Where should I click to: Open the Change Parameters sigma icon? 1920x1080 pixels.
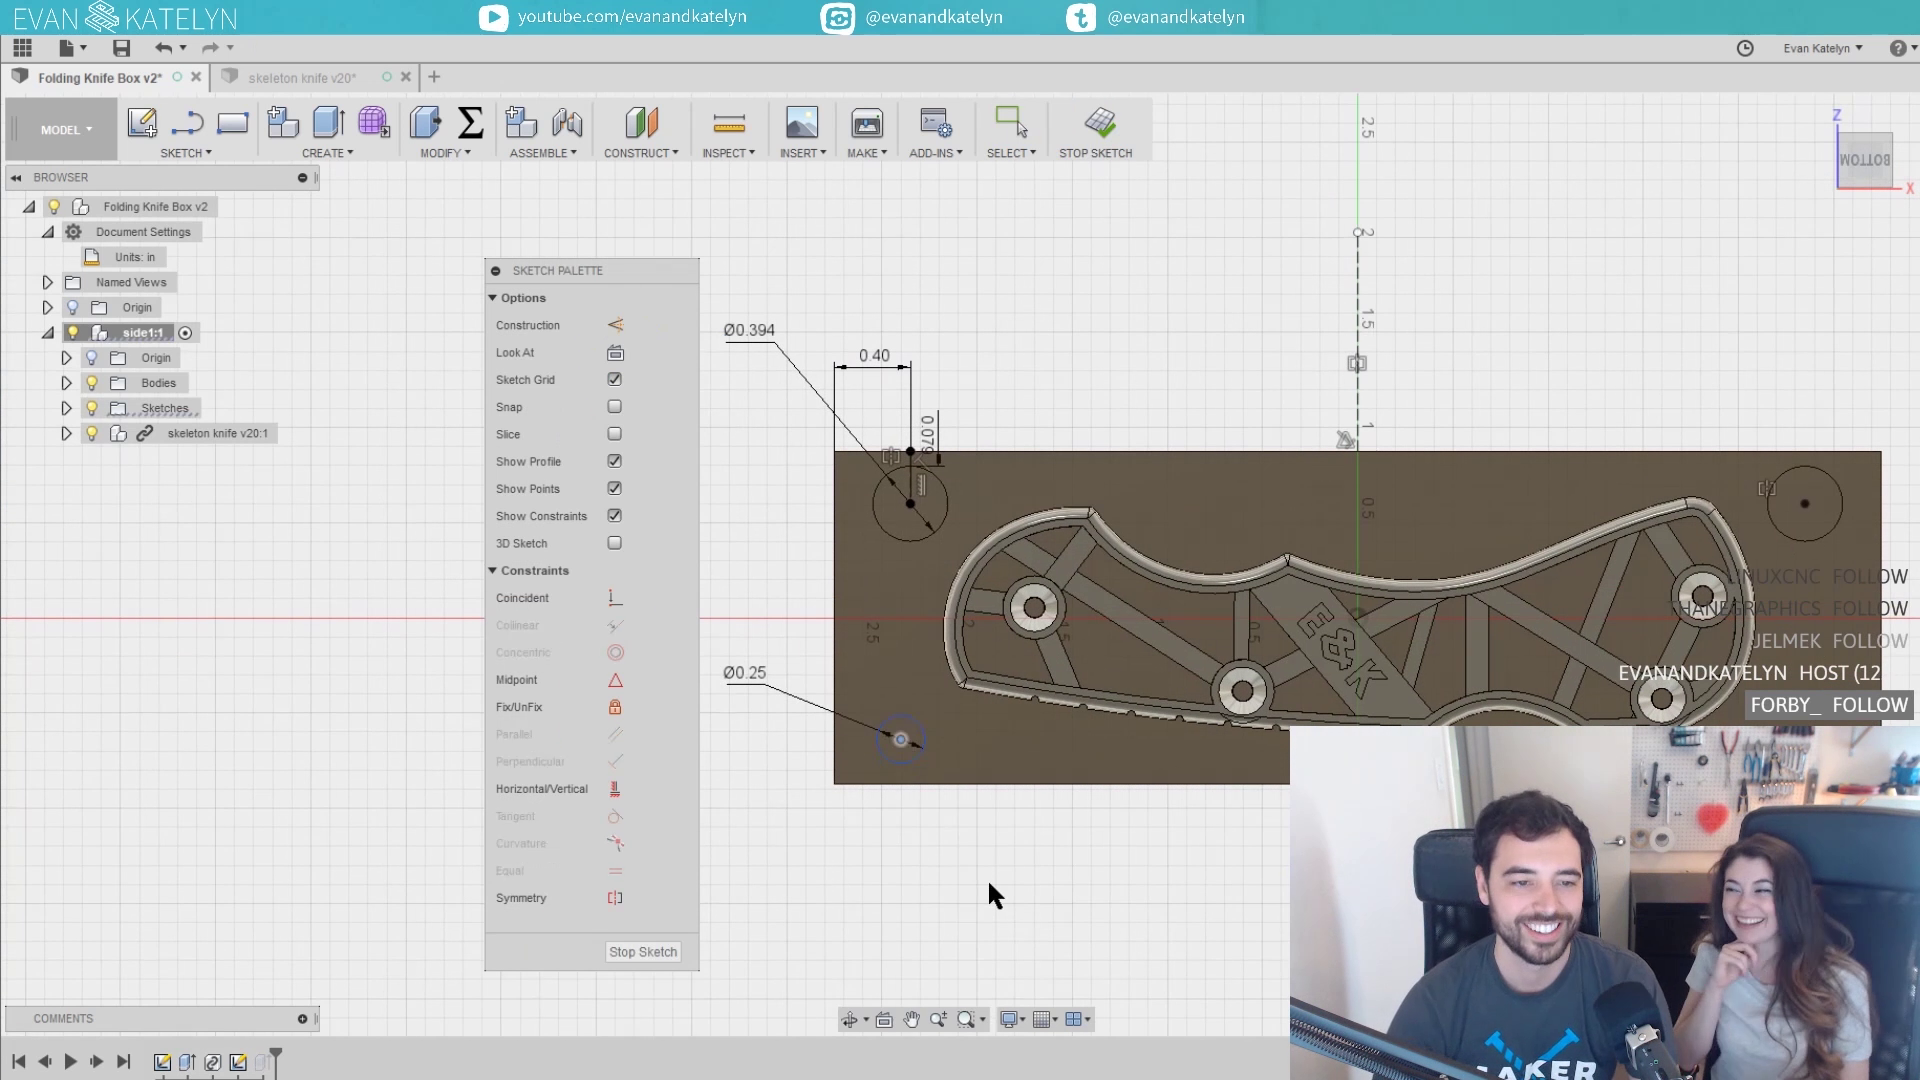click(x=470, y=123)
